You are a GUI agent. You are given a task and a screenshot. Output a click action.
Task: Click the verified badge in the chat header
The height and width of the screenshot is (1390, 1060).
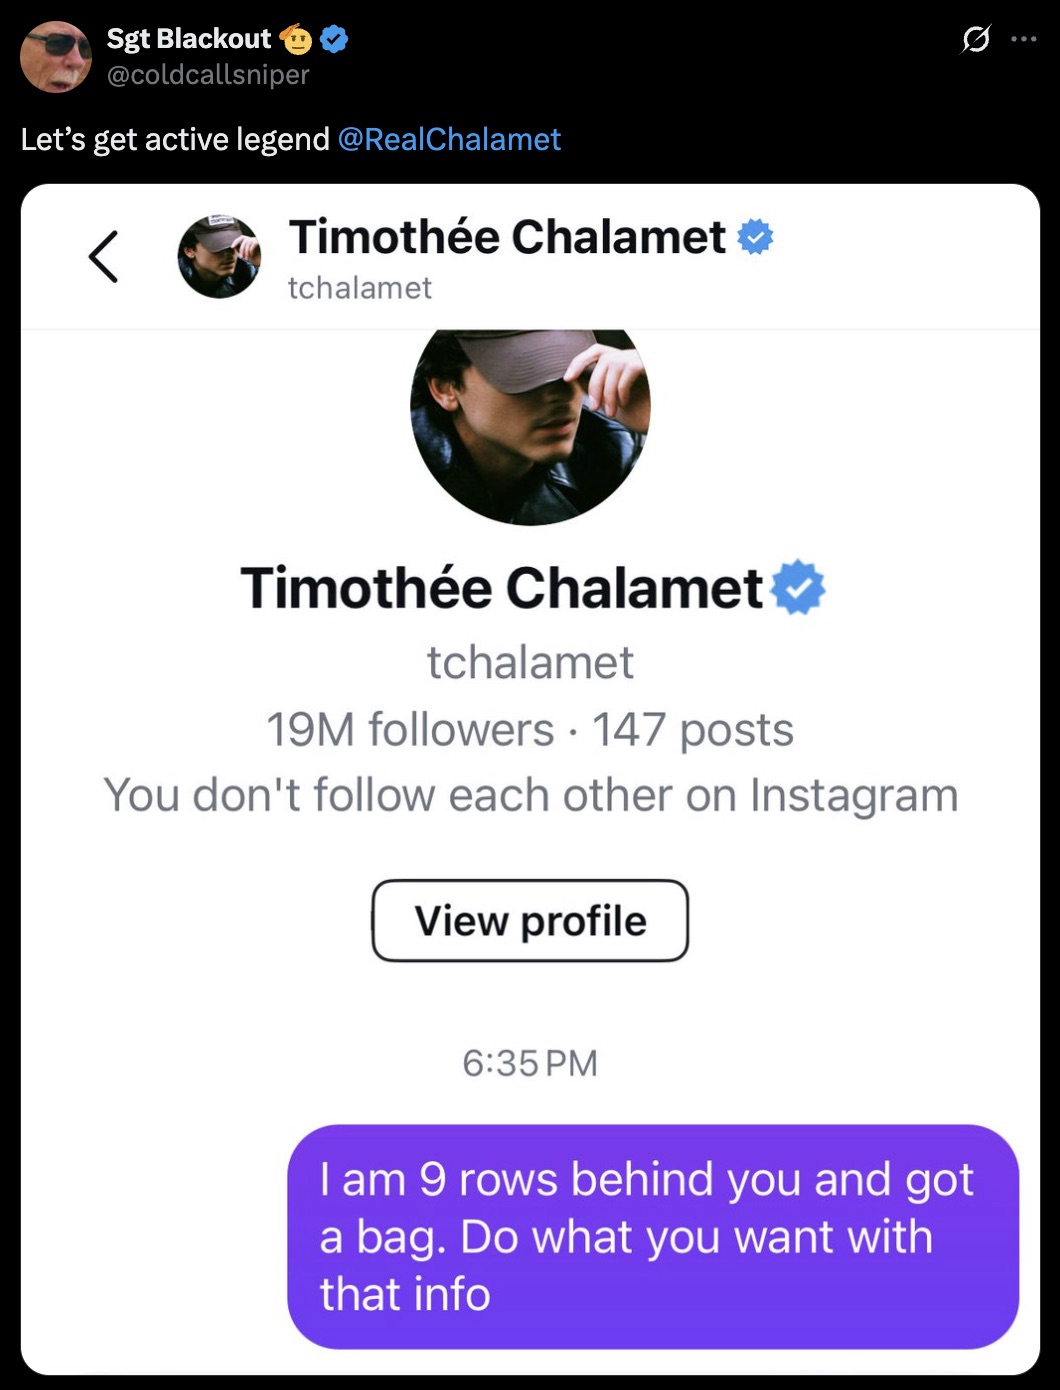coord(755,238)
